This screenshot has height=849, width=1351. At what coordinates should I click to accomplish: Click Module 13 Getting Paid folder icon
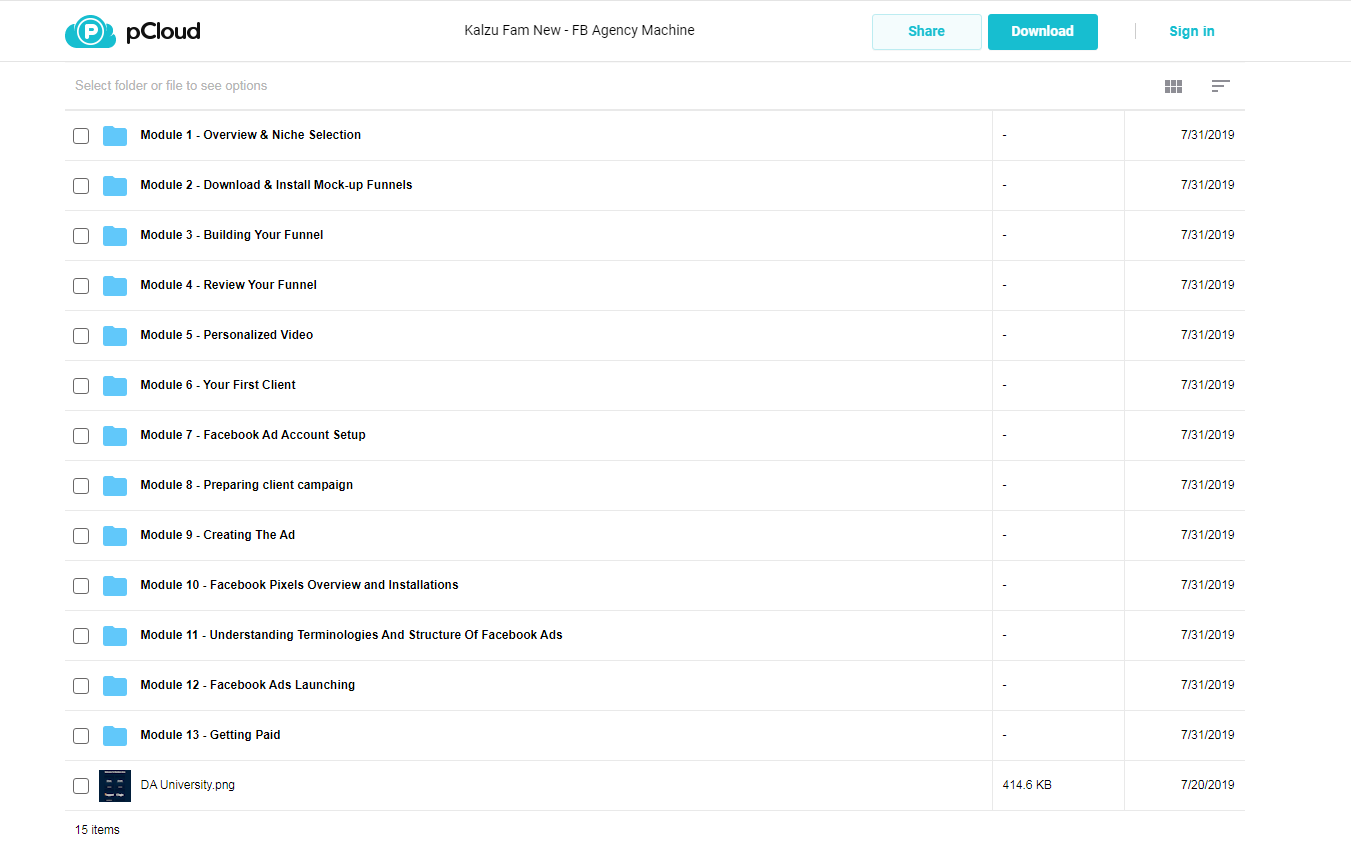click(115, 736)
